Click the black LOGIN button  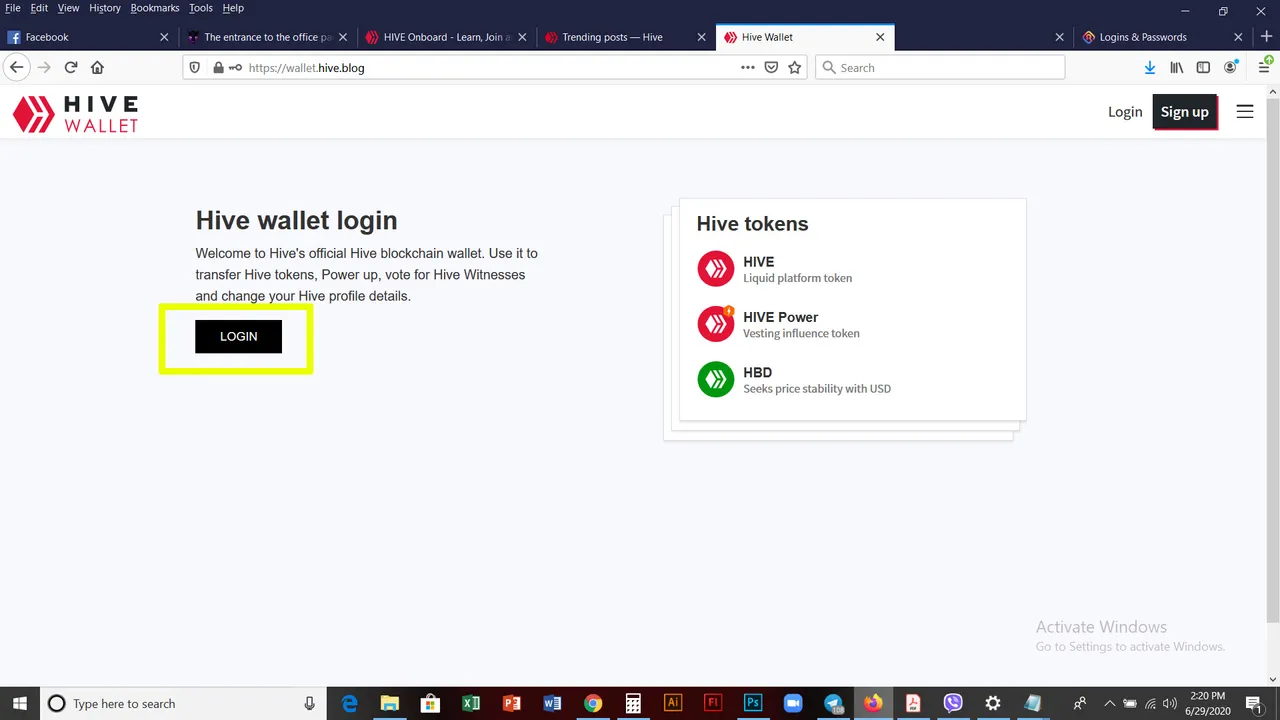pyautogui.click(x=238, y=336)
